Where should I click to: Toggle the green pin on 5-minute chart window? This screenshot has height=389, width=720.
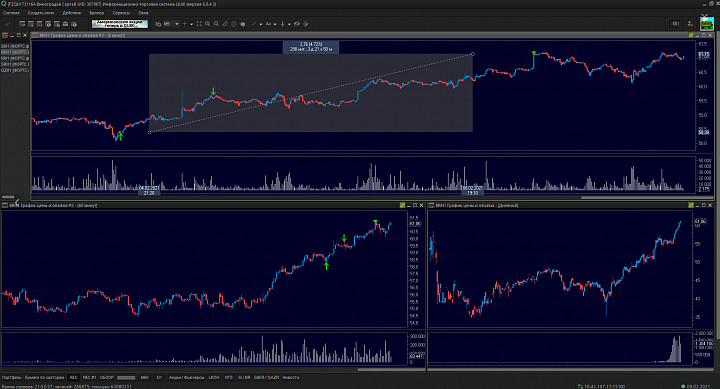point(691,35)
